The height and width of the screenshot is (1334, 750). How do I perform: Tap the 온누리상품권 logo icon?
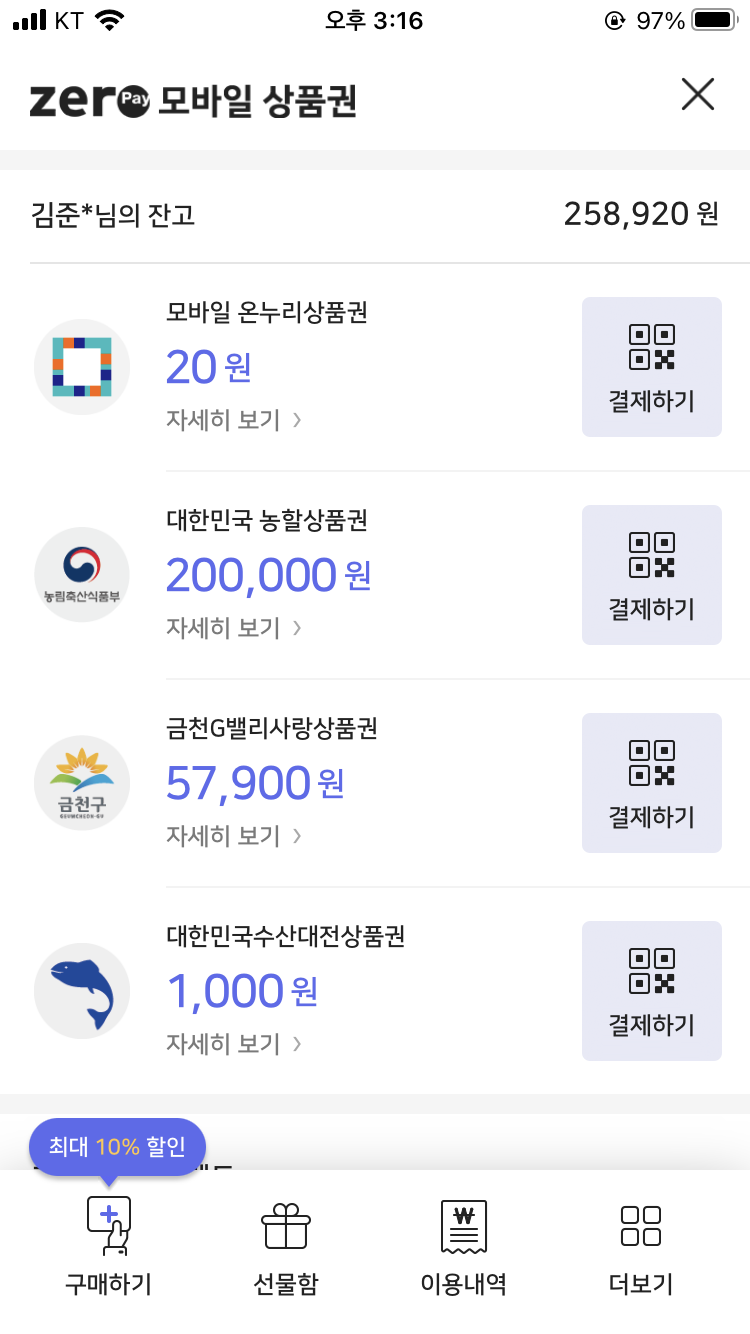click(82, 367)
